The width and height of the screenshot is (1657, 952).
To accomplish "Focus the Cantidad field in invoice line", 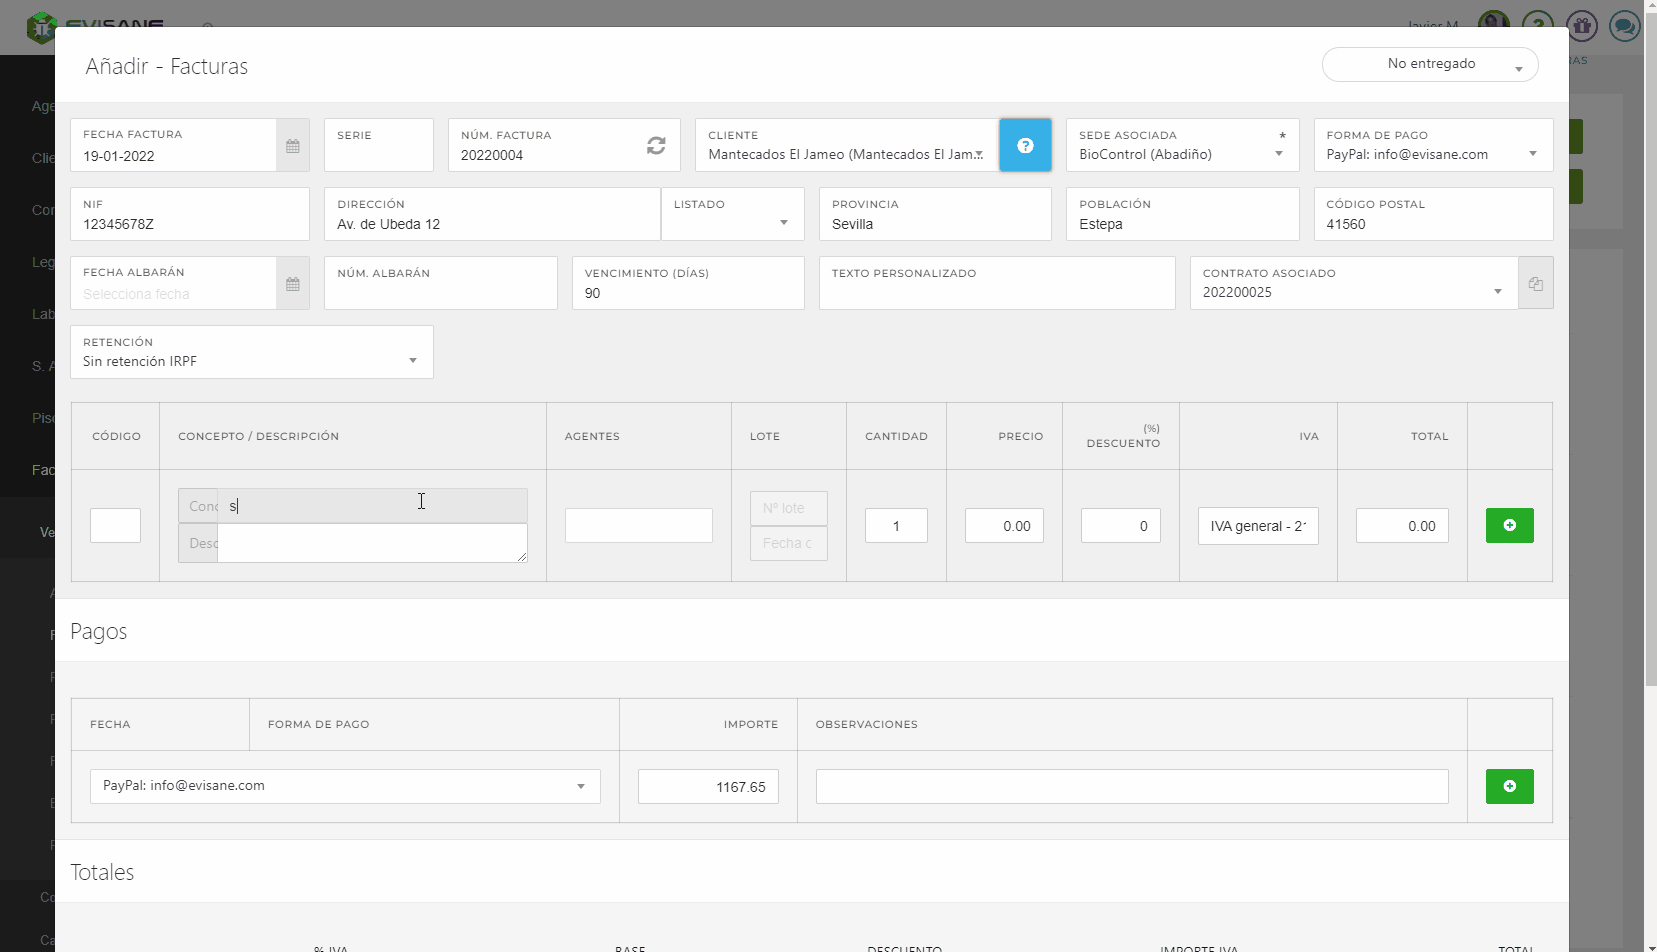I will [x=896, y=526].
